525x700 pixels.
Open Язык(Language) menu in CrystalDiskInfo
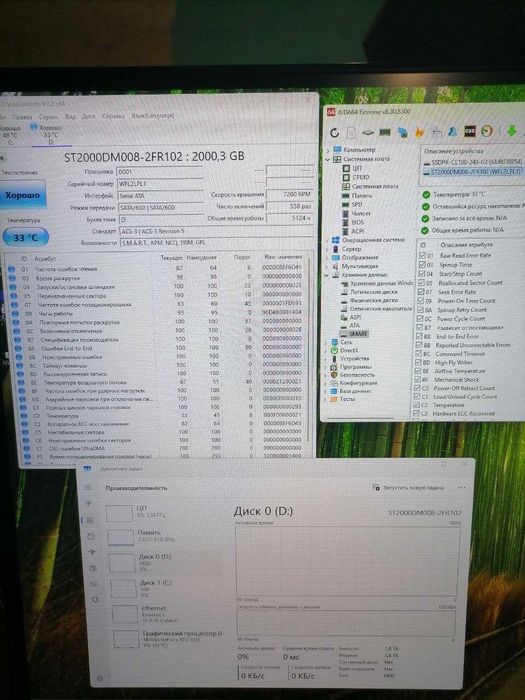pos(153,115)
